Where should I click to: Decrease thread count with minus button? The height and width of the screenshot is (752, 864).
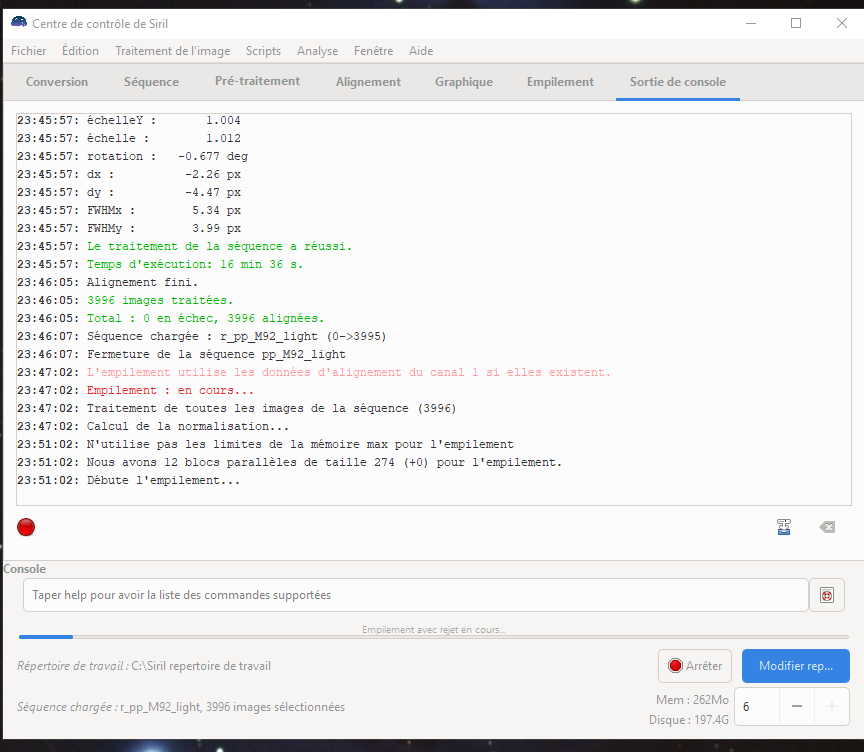click(797, 706)
